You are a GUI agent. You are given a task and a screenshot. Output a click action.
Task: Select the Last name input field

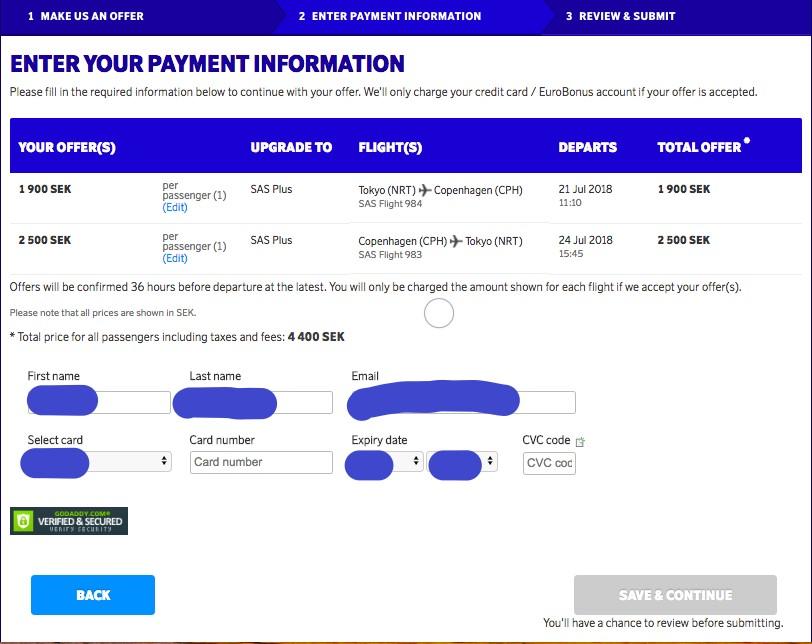[261, 402]
